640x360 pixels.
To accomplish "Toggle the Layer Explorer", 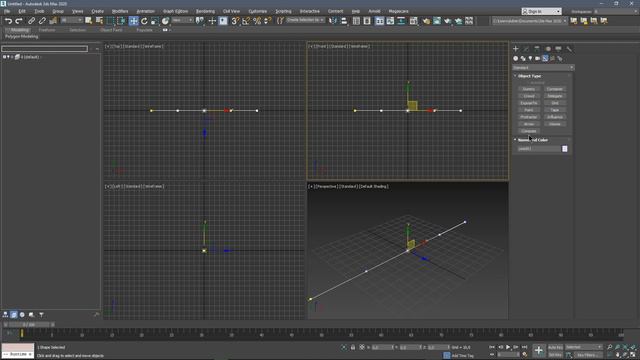I will (367, 20).
